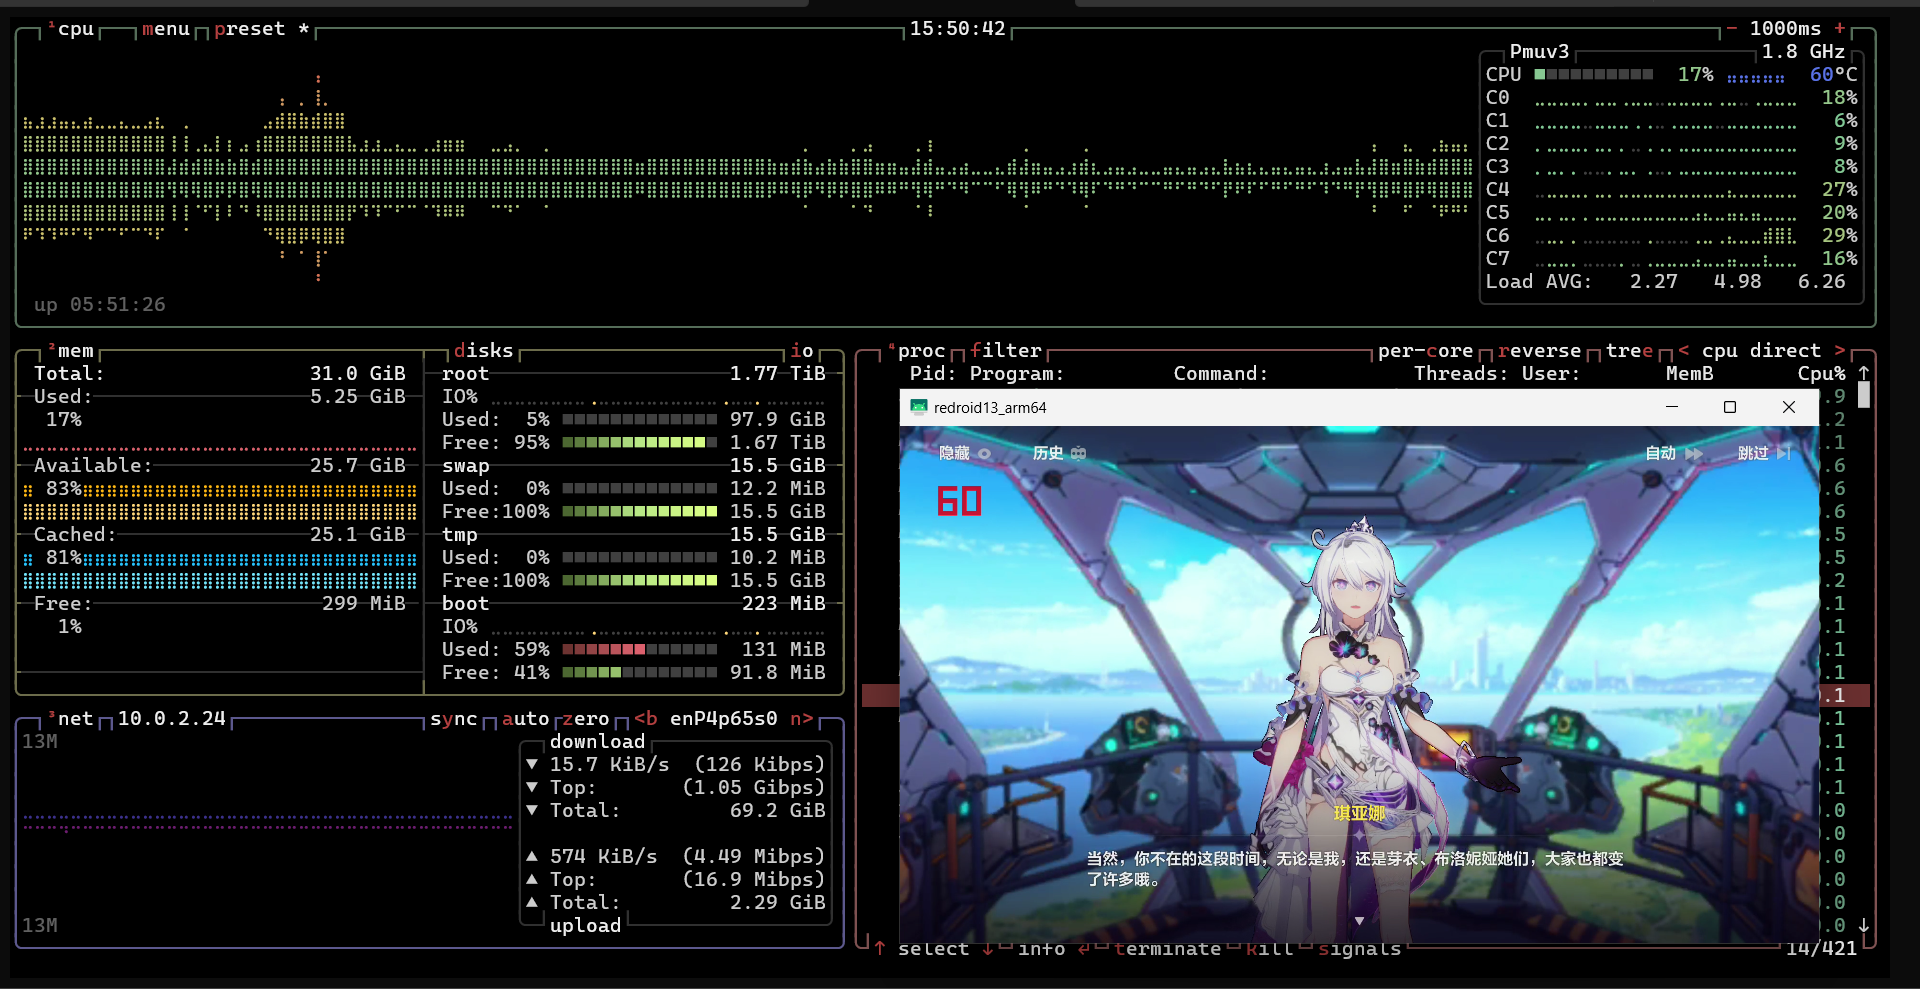Select the highlighted process row
The height and width of the screenshot is (989, 1920).
tap(1366, 695)
